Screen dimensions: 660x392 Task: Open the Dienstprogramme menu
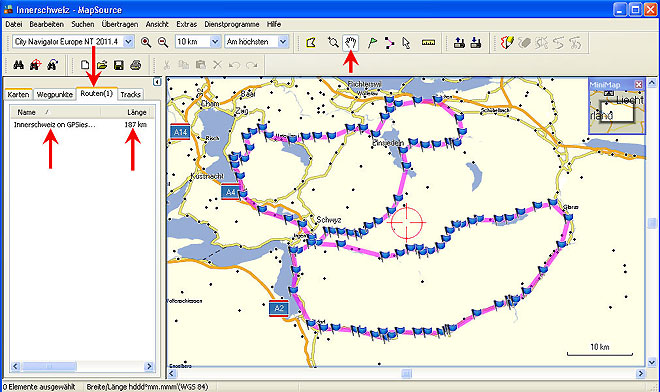tap(232, 24)
